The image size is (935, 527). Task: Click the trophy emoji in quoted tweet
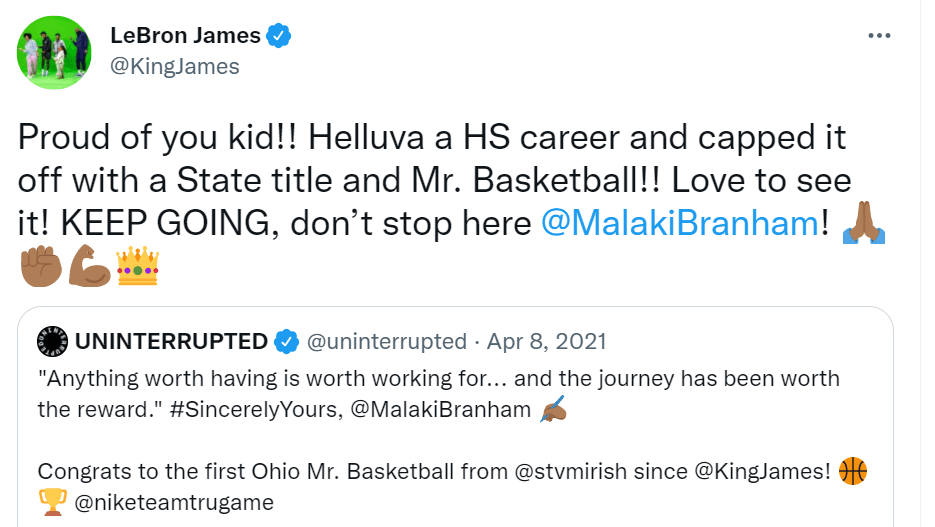(x=50, y=502)
